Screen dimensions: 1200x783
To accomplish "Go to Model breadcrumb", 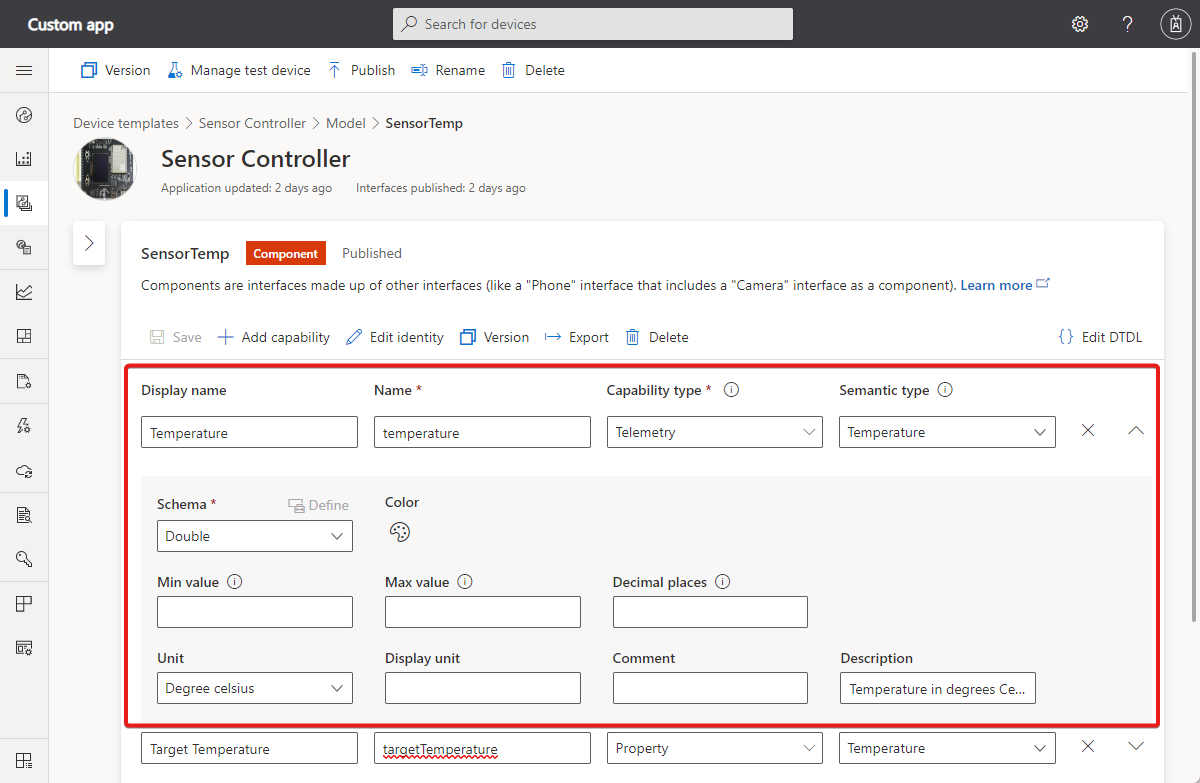I will click(346, 123).
